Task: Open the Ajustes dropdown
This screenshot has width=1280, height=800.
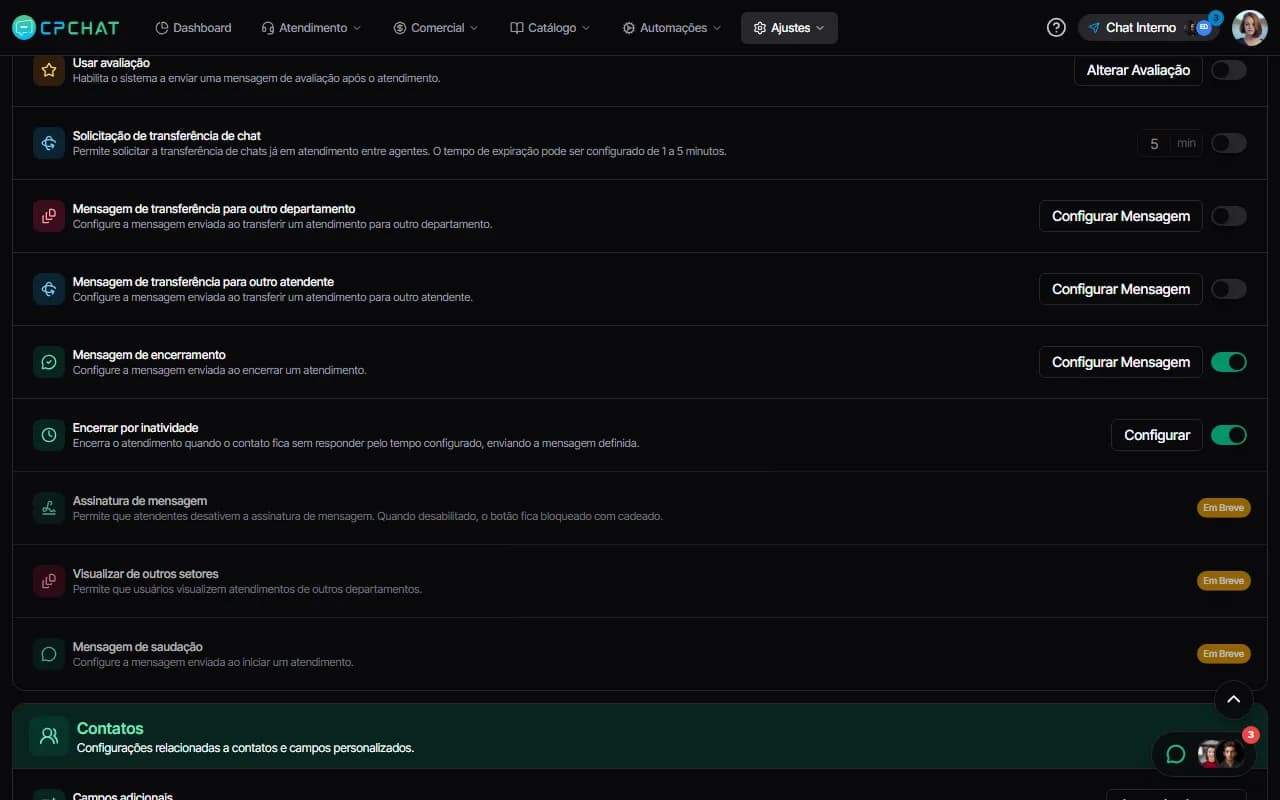Action: [x=789, y=28]
